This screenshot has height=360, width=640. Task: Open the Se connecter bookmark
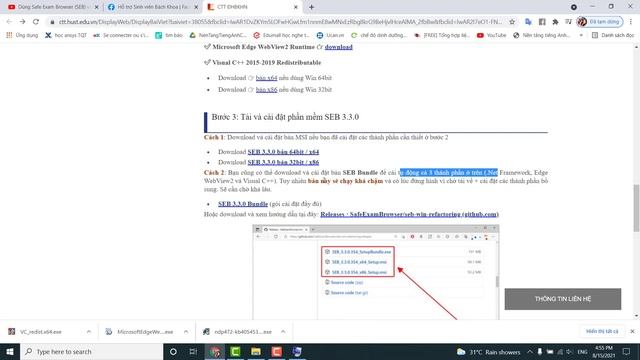coord(121,35)
